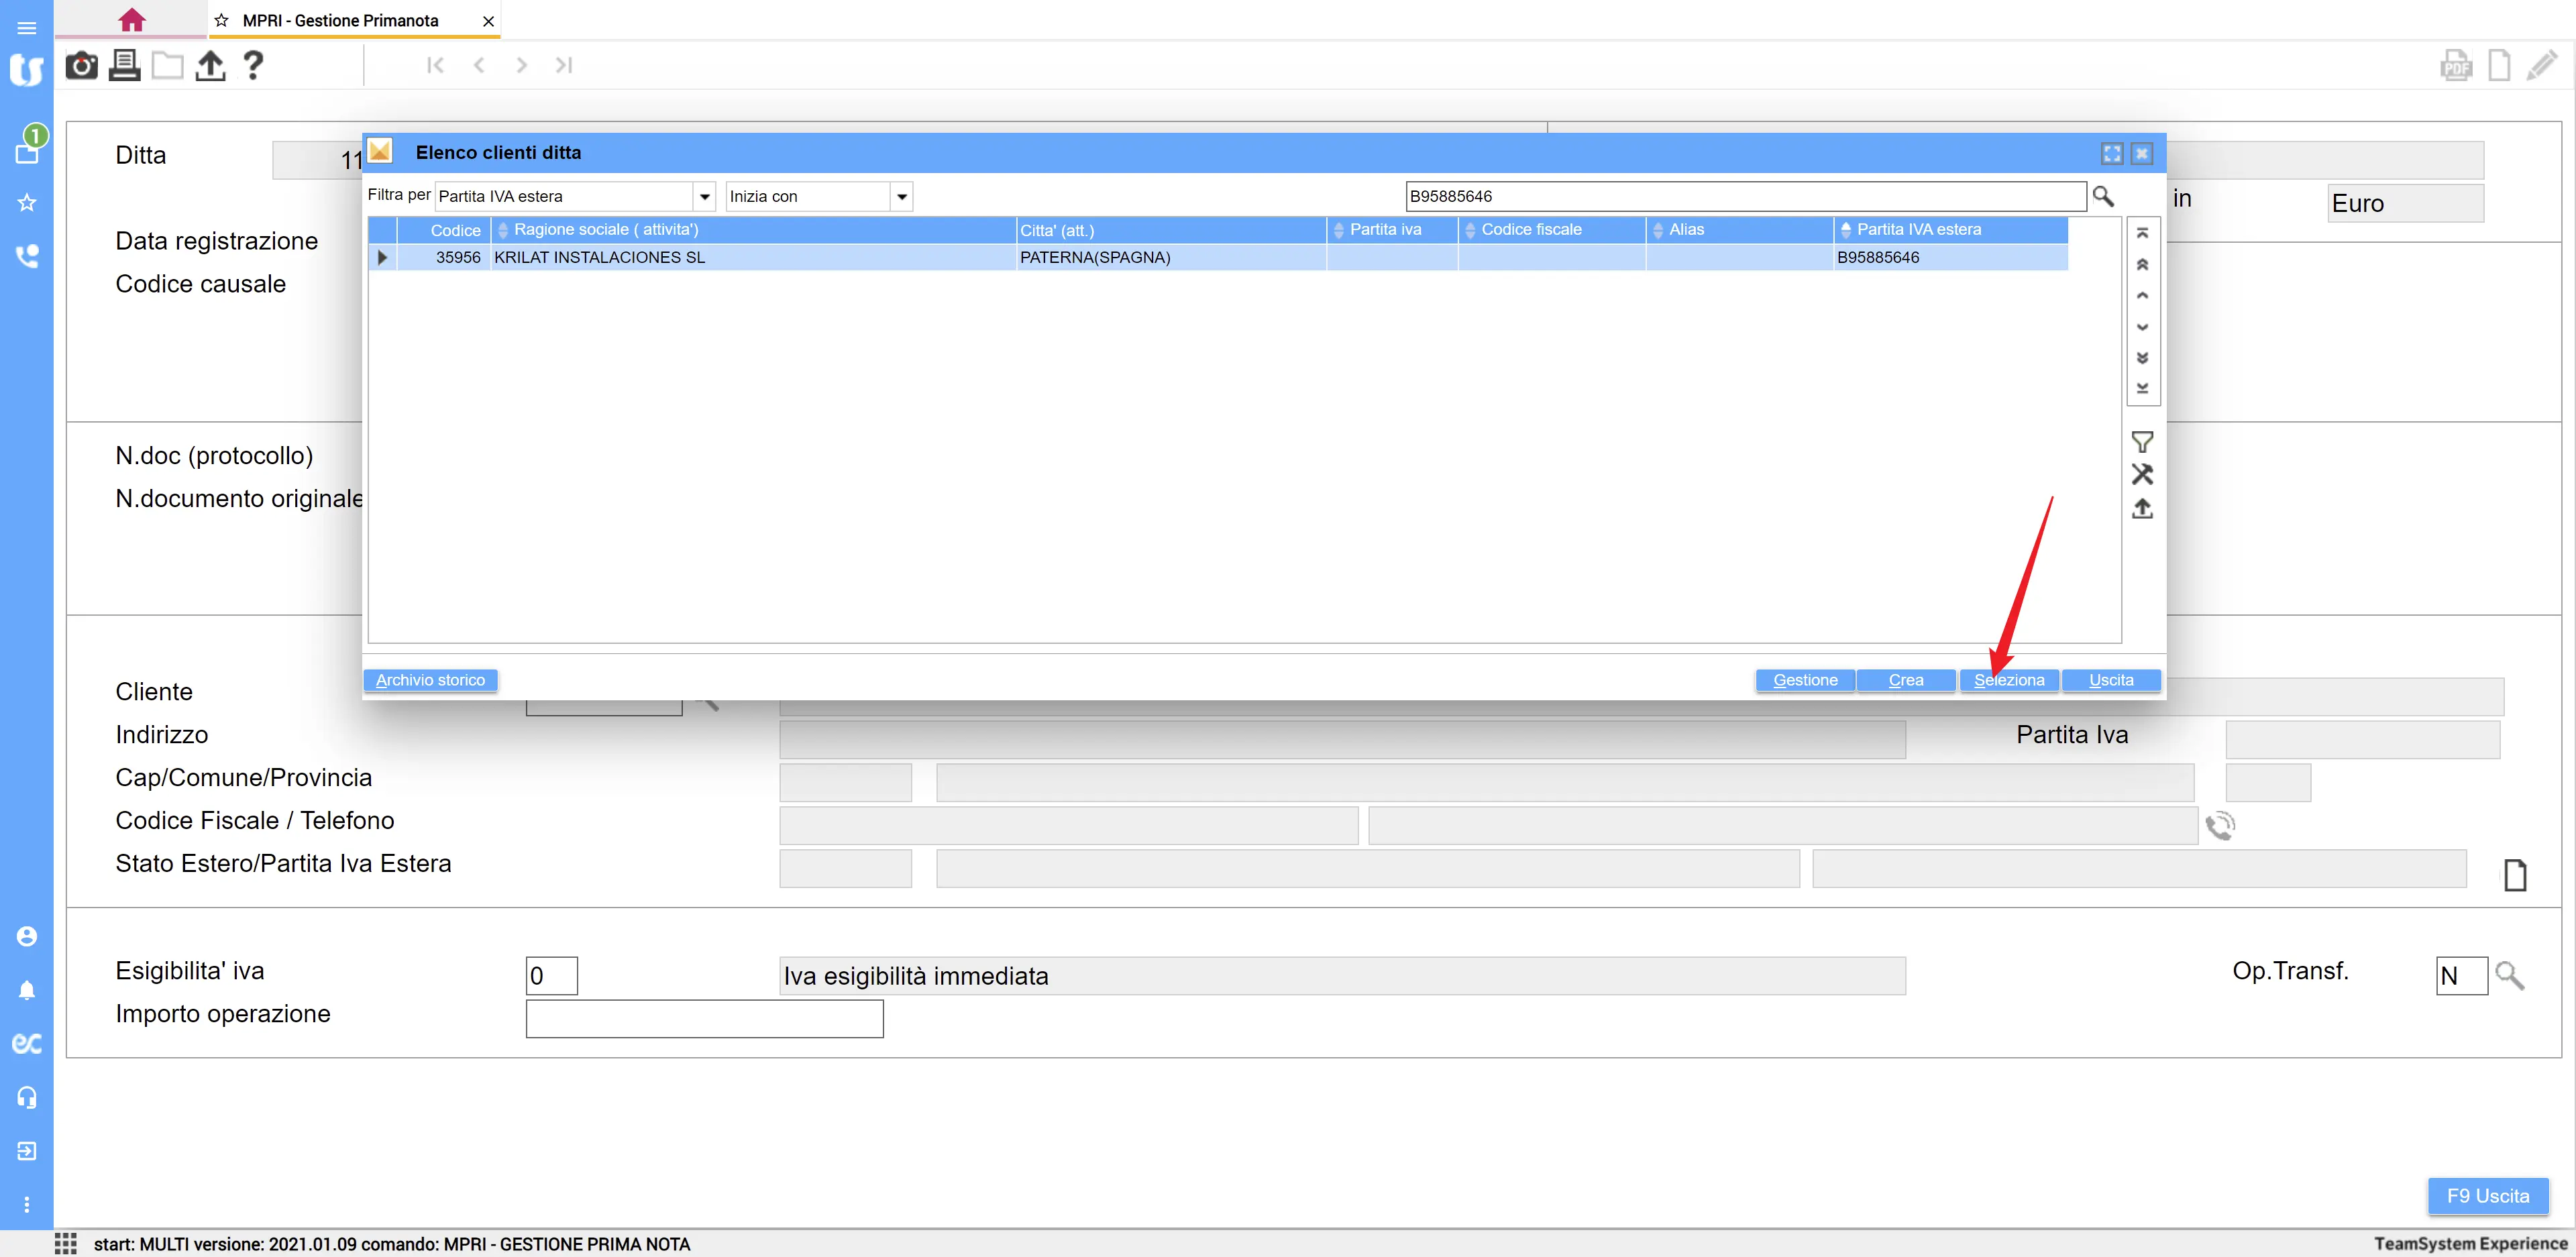Click the bell notifications icon in sidebar
The width and height of the screenshot is (2576, 1257).
click(x=27, y=990)
